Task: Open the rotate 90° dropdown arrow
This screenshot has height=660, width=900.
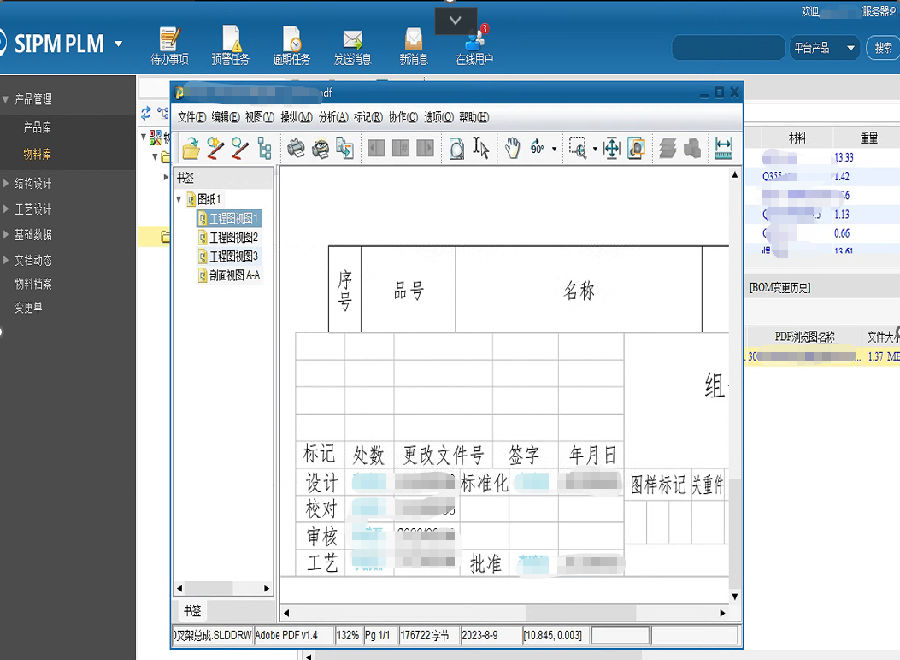Action: pos(555,150)
